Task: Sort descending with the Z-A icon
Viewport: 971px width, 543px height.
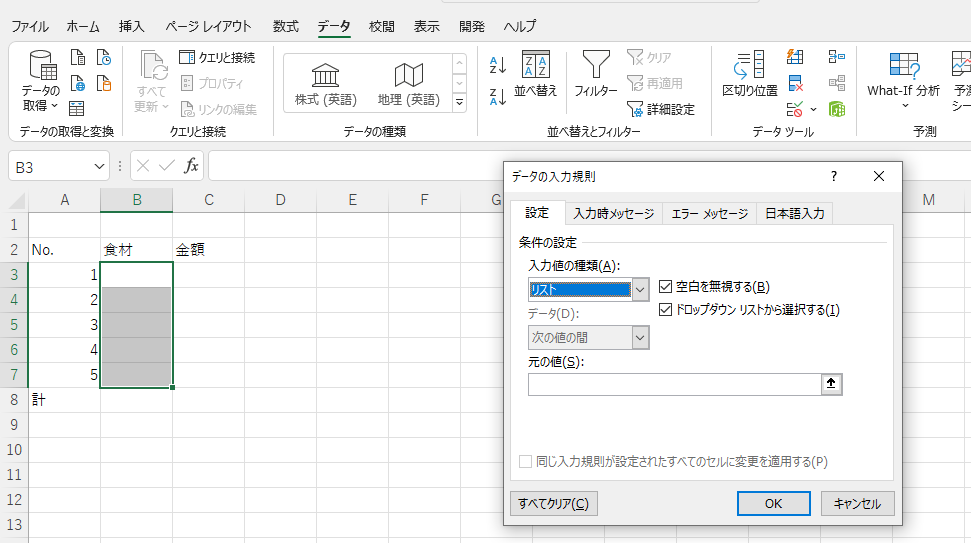Action: point(498,97)
